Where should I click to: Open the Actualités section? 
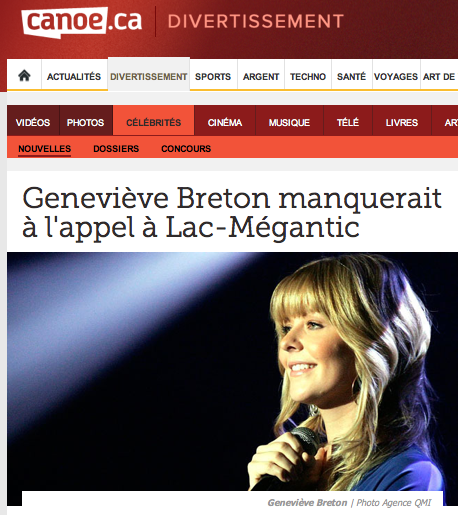click(74, 77)
